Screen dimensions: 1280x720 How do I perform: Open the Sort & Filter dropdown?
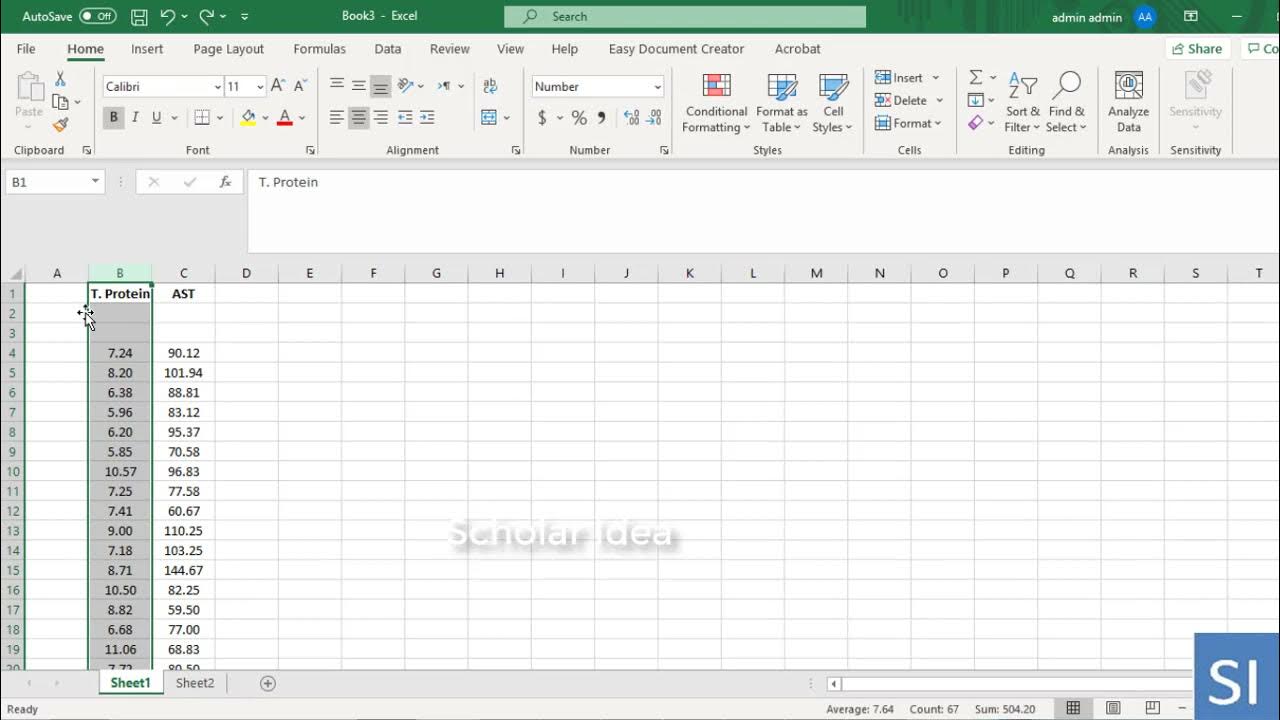pos(1023,103)
